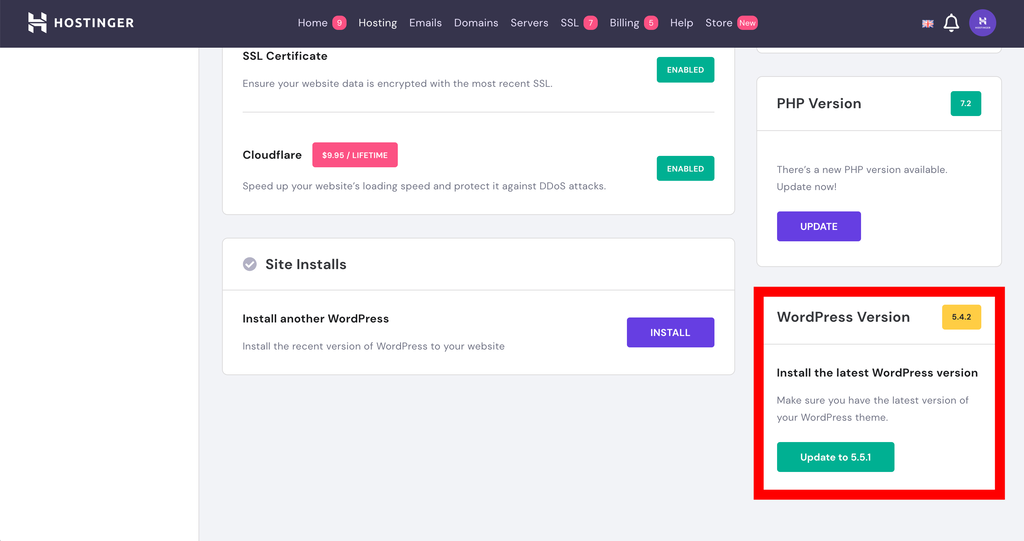The image size is (1024, 541).
Task: Click Update to 5.5.1 button
Action: click(835, 457)
